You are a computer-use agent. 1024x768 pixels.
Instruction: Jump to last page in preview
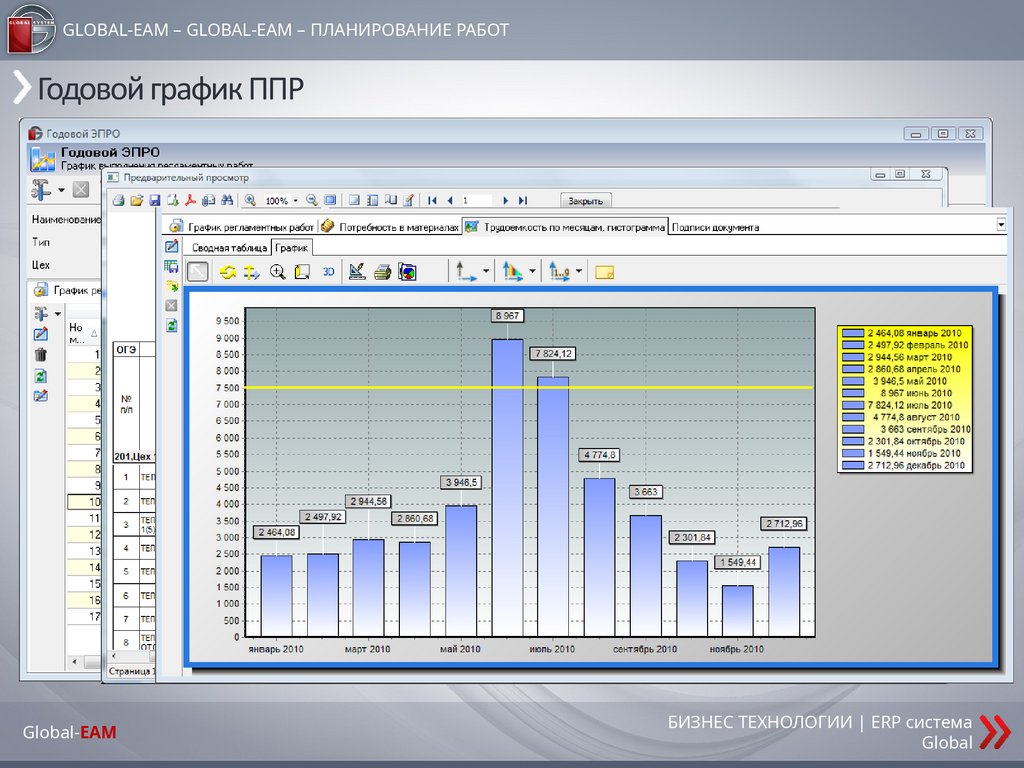point(522,200)
